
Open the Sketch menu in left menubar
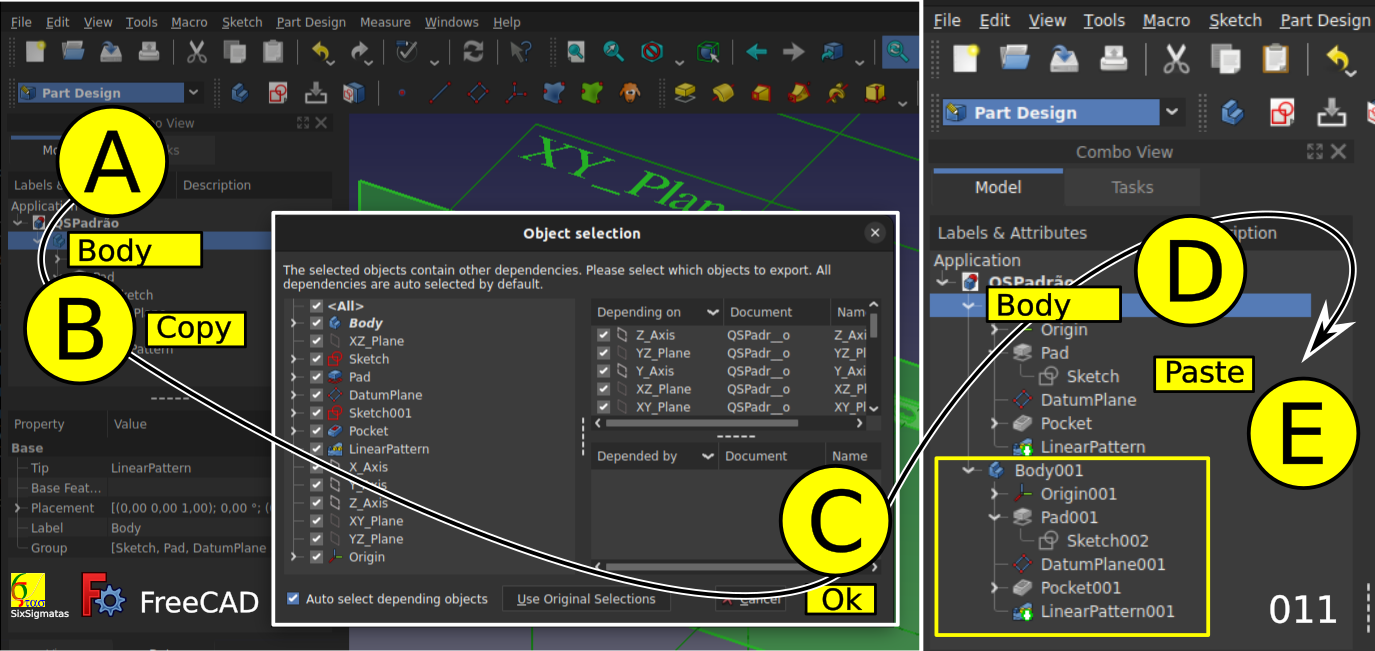click(242, 22)
